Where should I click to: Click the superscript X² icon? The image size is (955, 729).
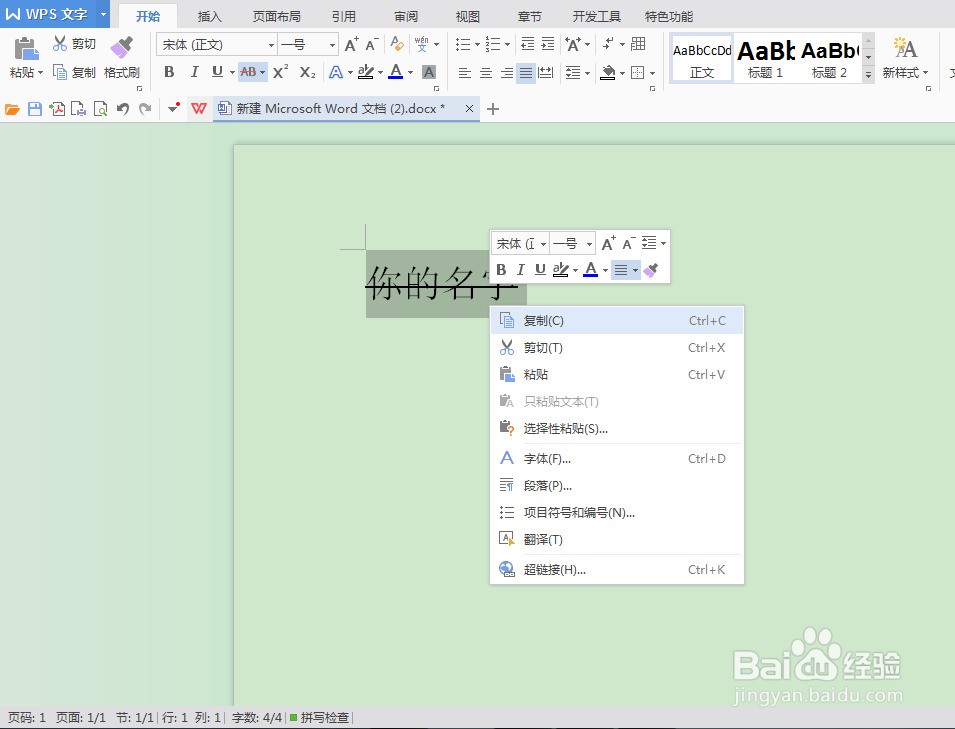[x=280, y=72]
